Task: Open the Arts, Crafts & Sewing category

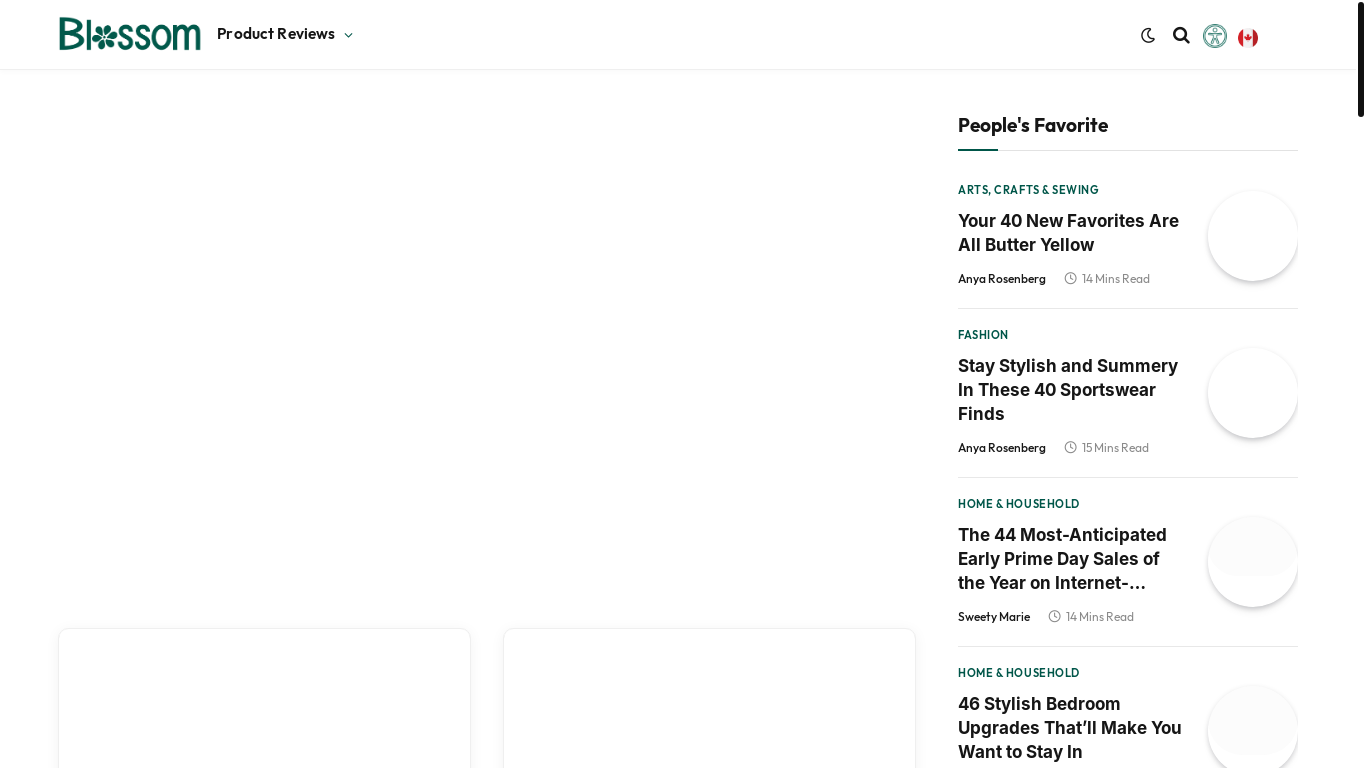Action: [x=1028, y=190]
